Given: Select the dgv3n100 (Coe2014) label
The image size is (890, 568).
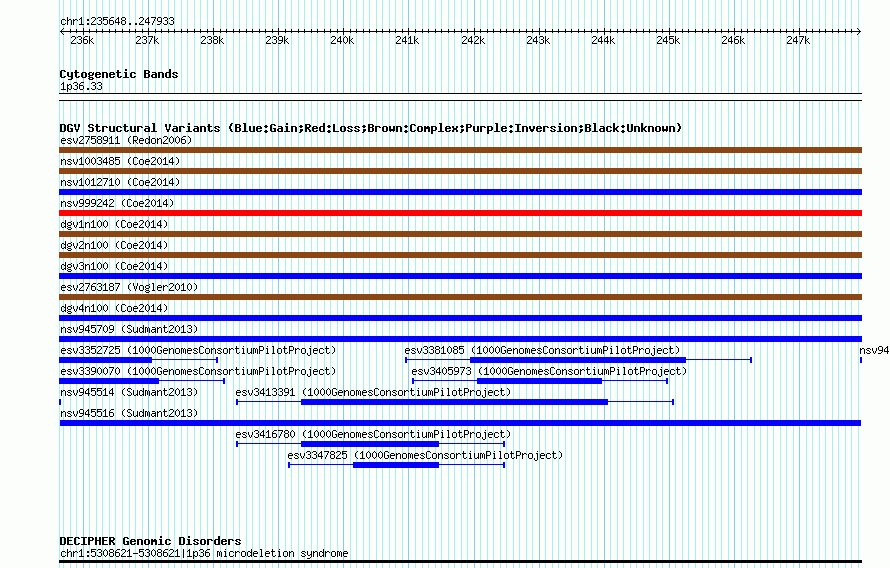Looking at the screenshot, I should (x=114, y=266).
